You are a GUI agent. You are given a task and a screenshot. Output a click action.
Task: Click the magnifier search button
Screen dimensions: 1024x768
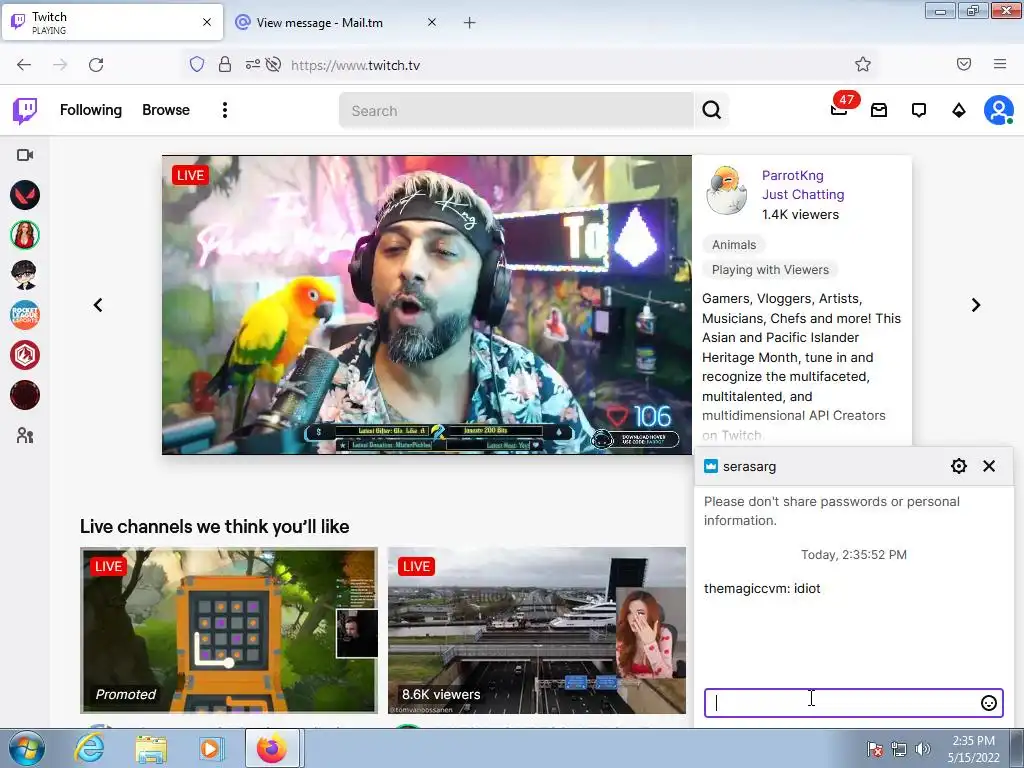coord(712,110)
